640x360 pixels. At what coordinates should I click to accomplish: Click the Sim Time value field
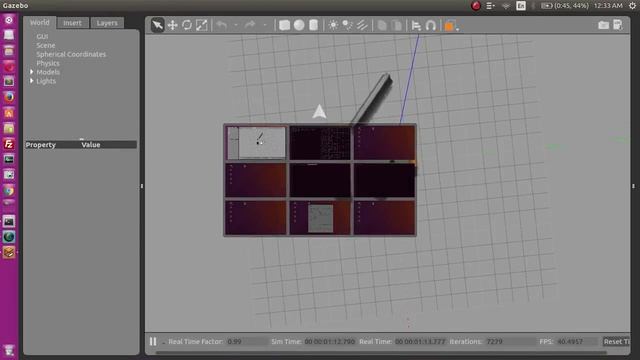point(330,341)
